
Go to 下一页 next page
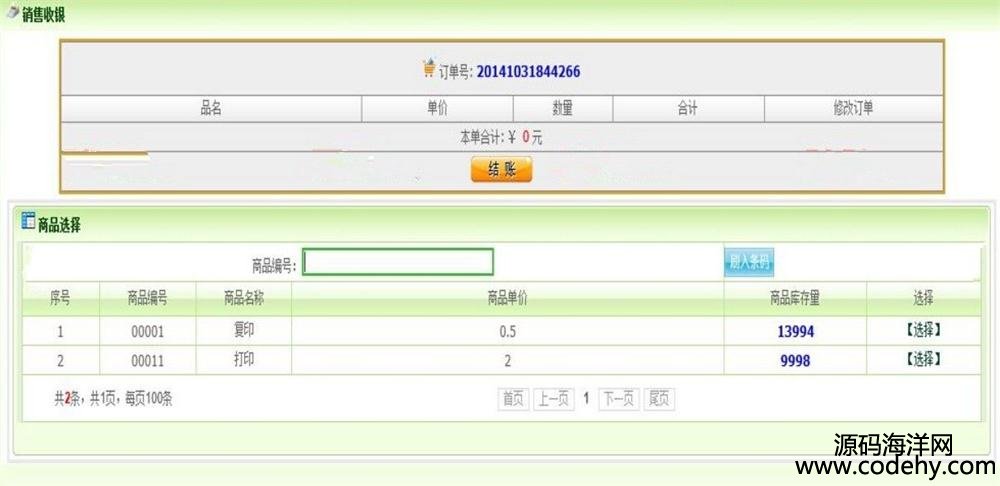pyautogui.click(x=619, y=399)
